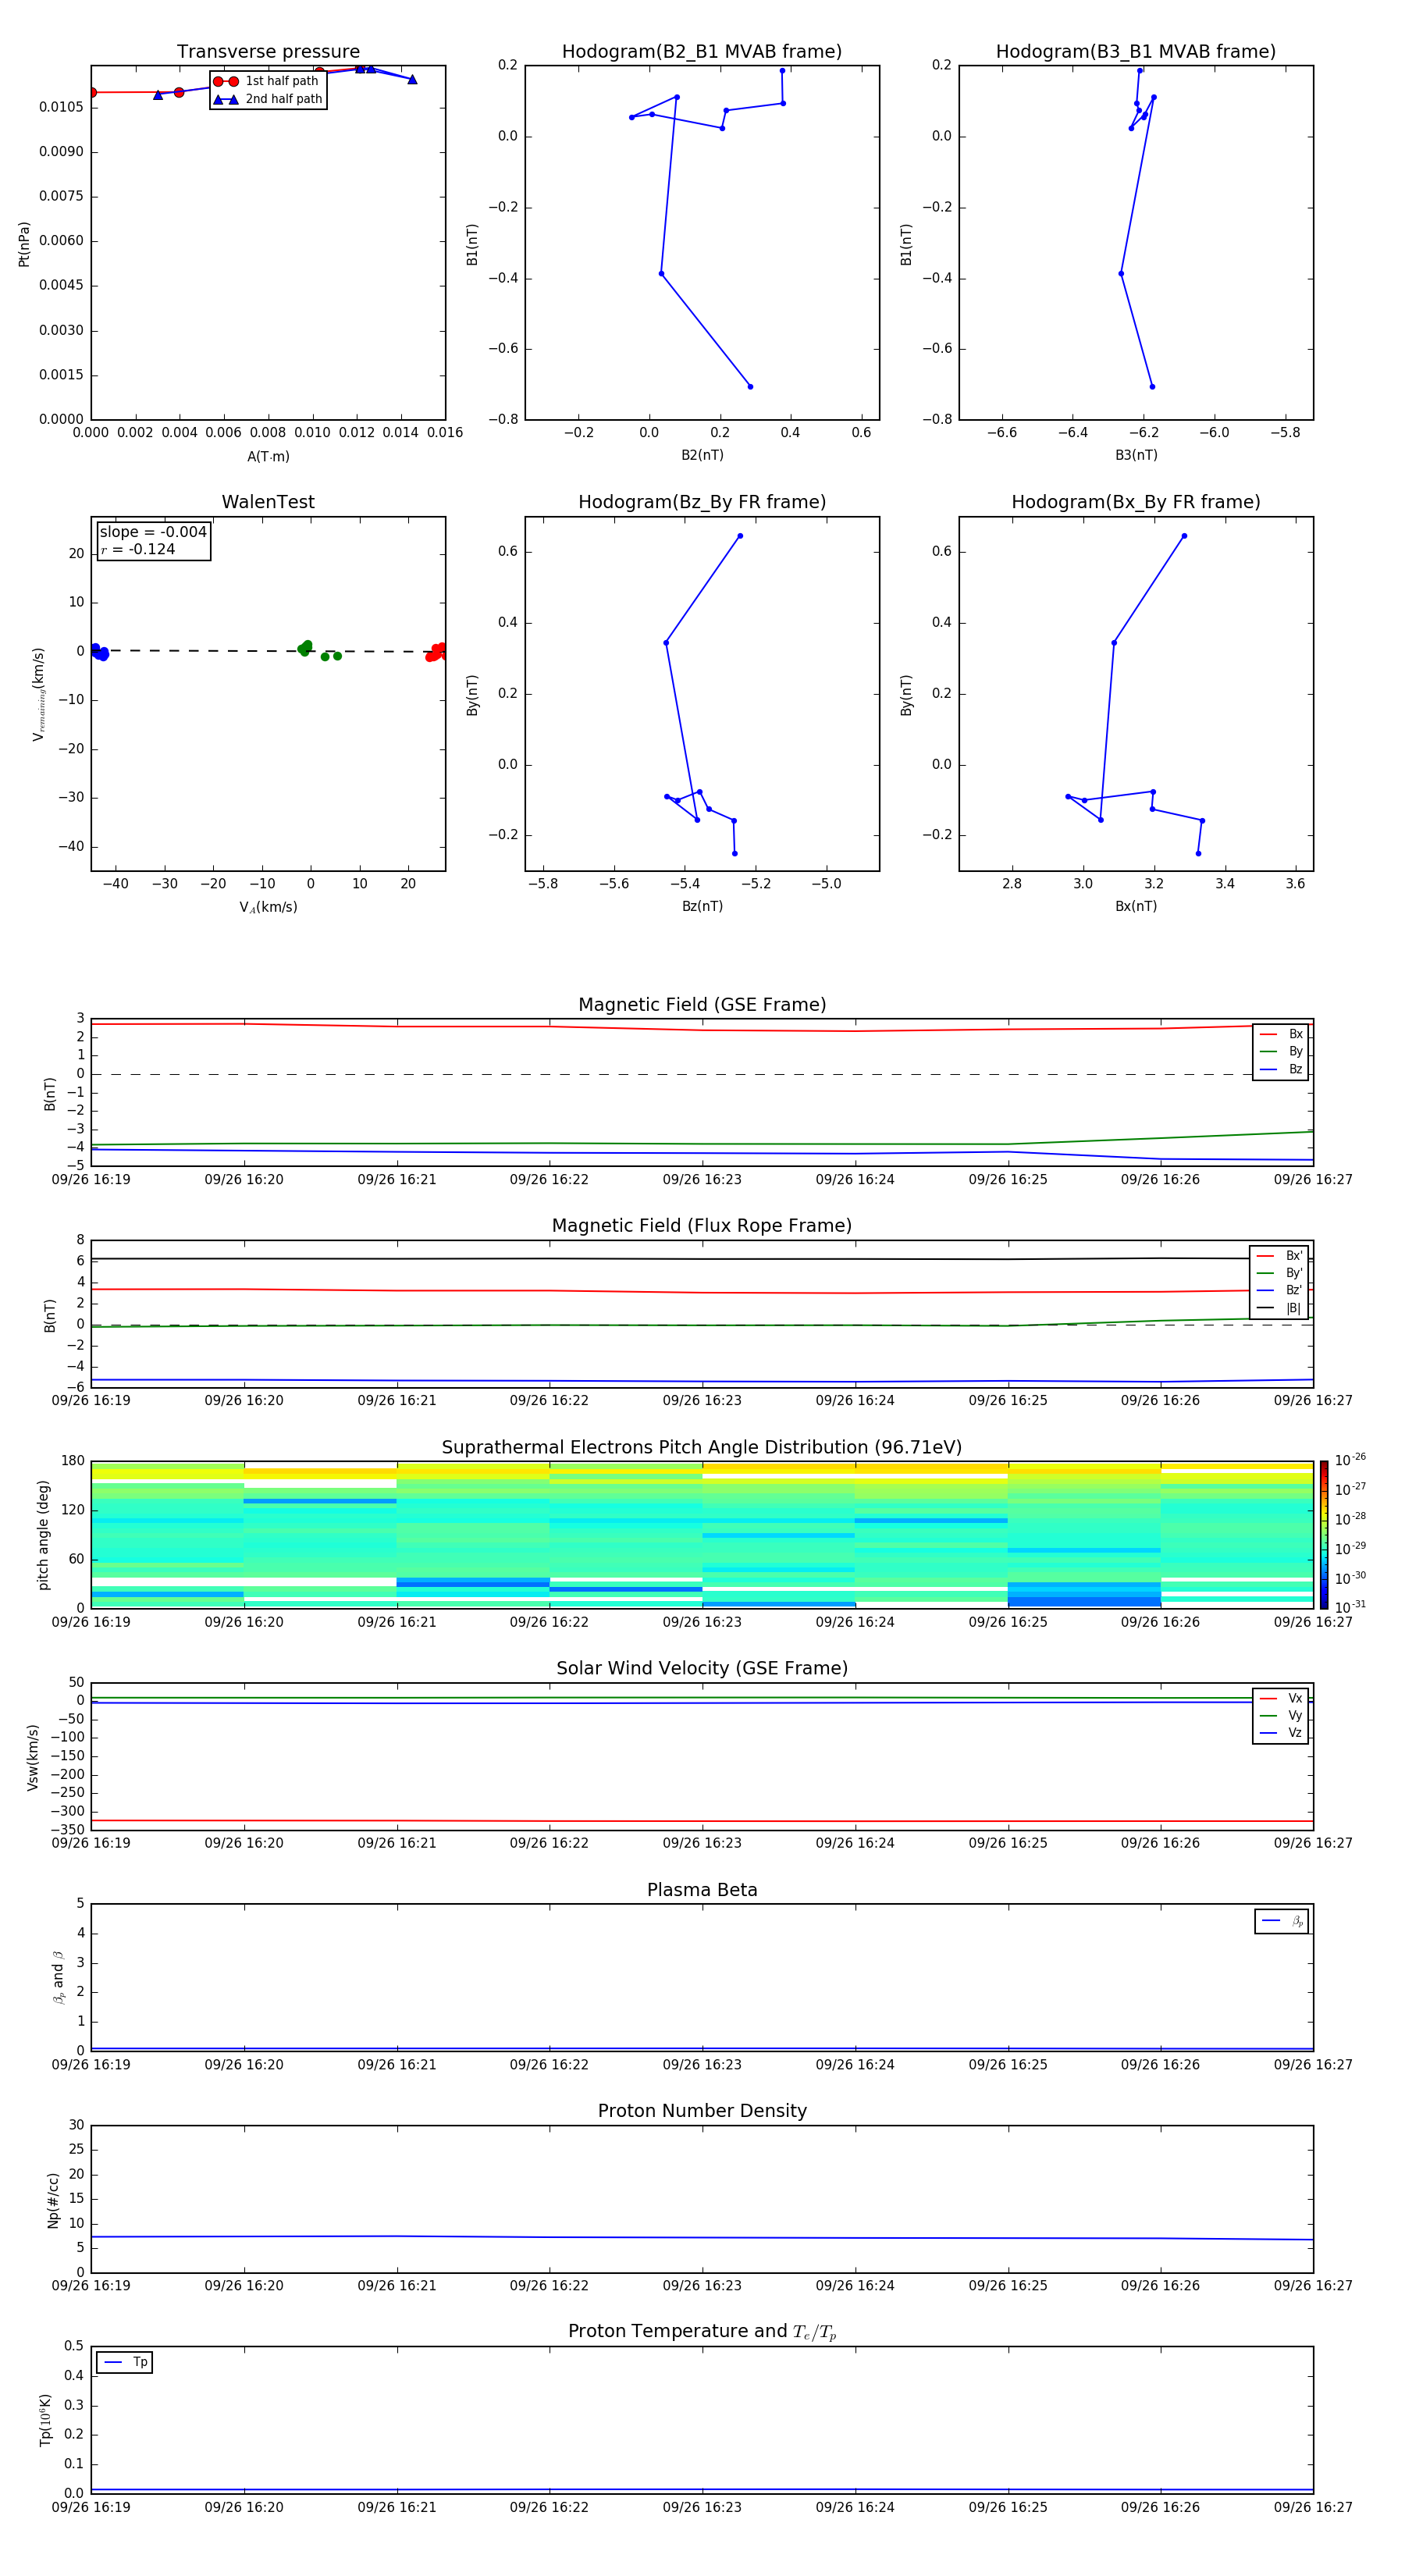Click the 'Bx' legend entry in GSE panel
Image resolution: width=1405 pixels, height=2576 pixels.
(x=1281, y=1034)
